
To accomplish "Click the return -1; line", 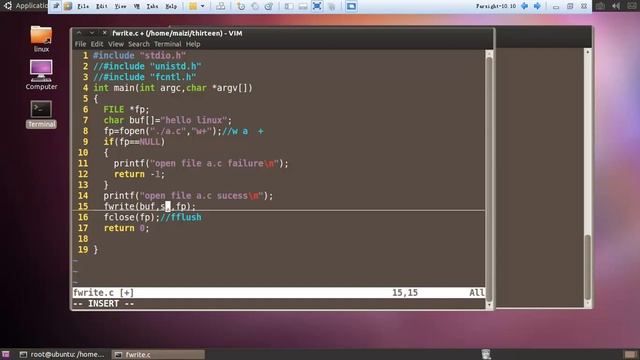I will pos(139,174).
